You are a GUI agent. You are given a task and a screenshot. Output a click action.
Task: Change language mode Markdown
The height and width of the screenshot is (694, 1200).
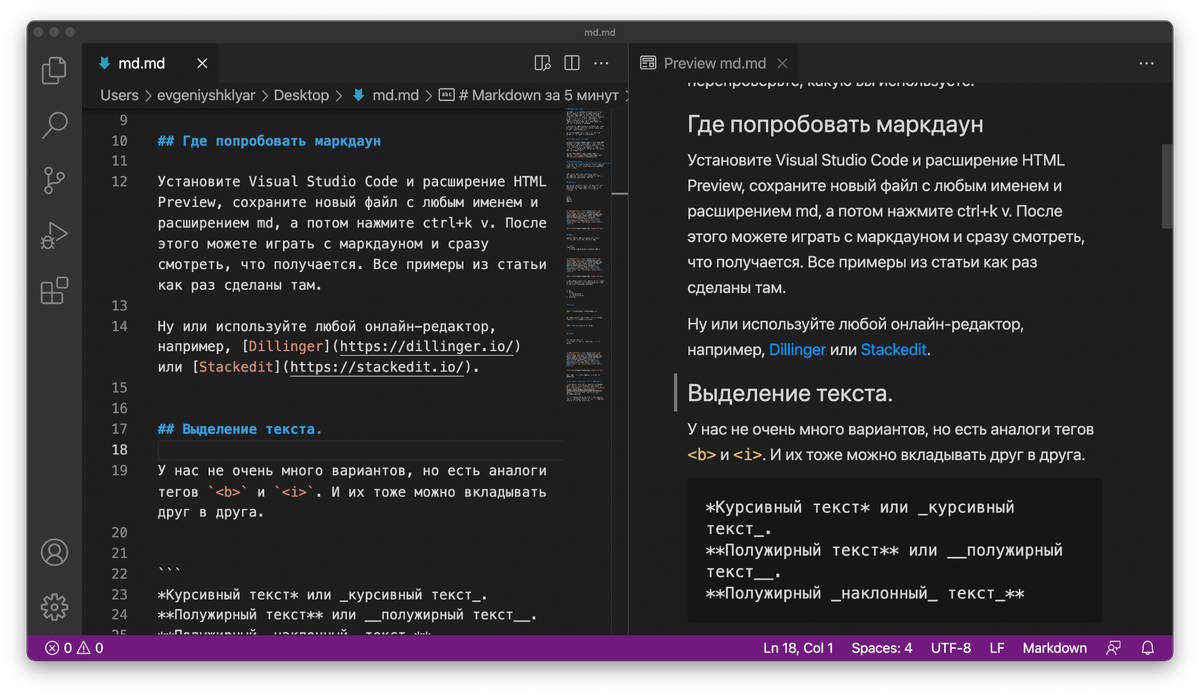pyautogui.click(x=1054, y=648)
